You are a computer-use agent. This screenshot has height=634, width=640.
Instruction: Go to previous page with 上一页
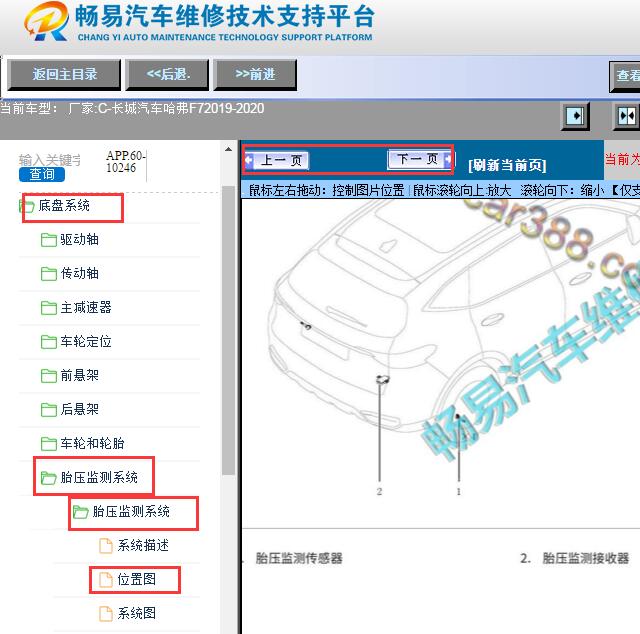(x=276, y=160)
